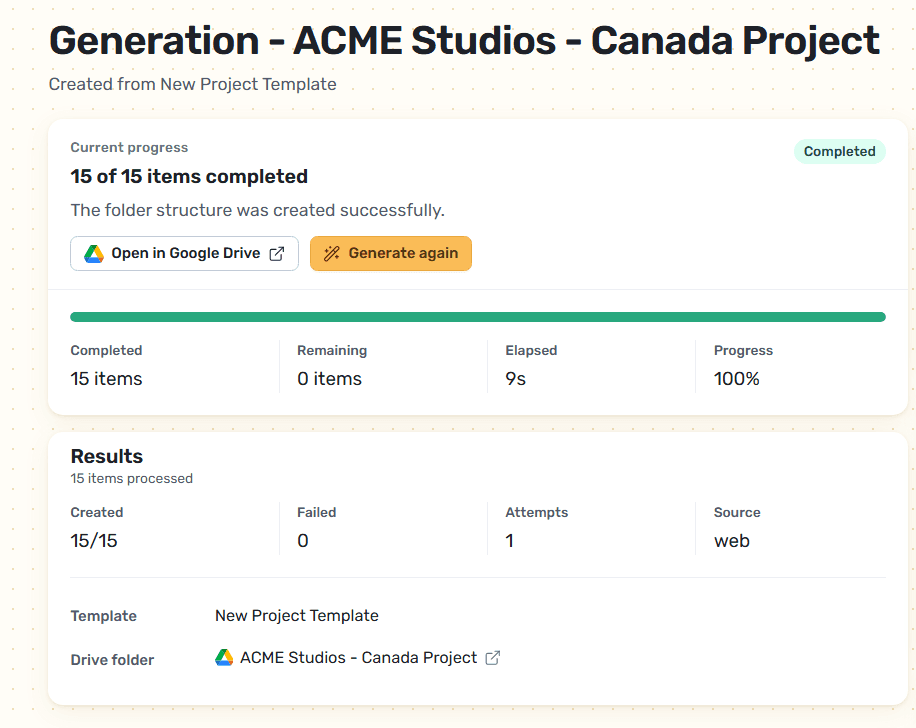916x728 pixels.
Task: Click the 'Attempts' label
Action: tap(536, 512)
